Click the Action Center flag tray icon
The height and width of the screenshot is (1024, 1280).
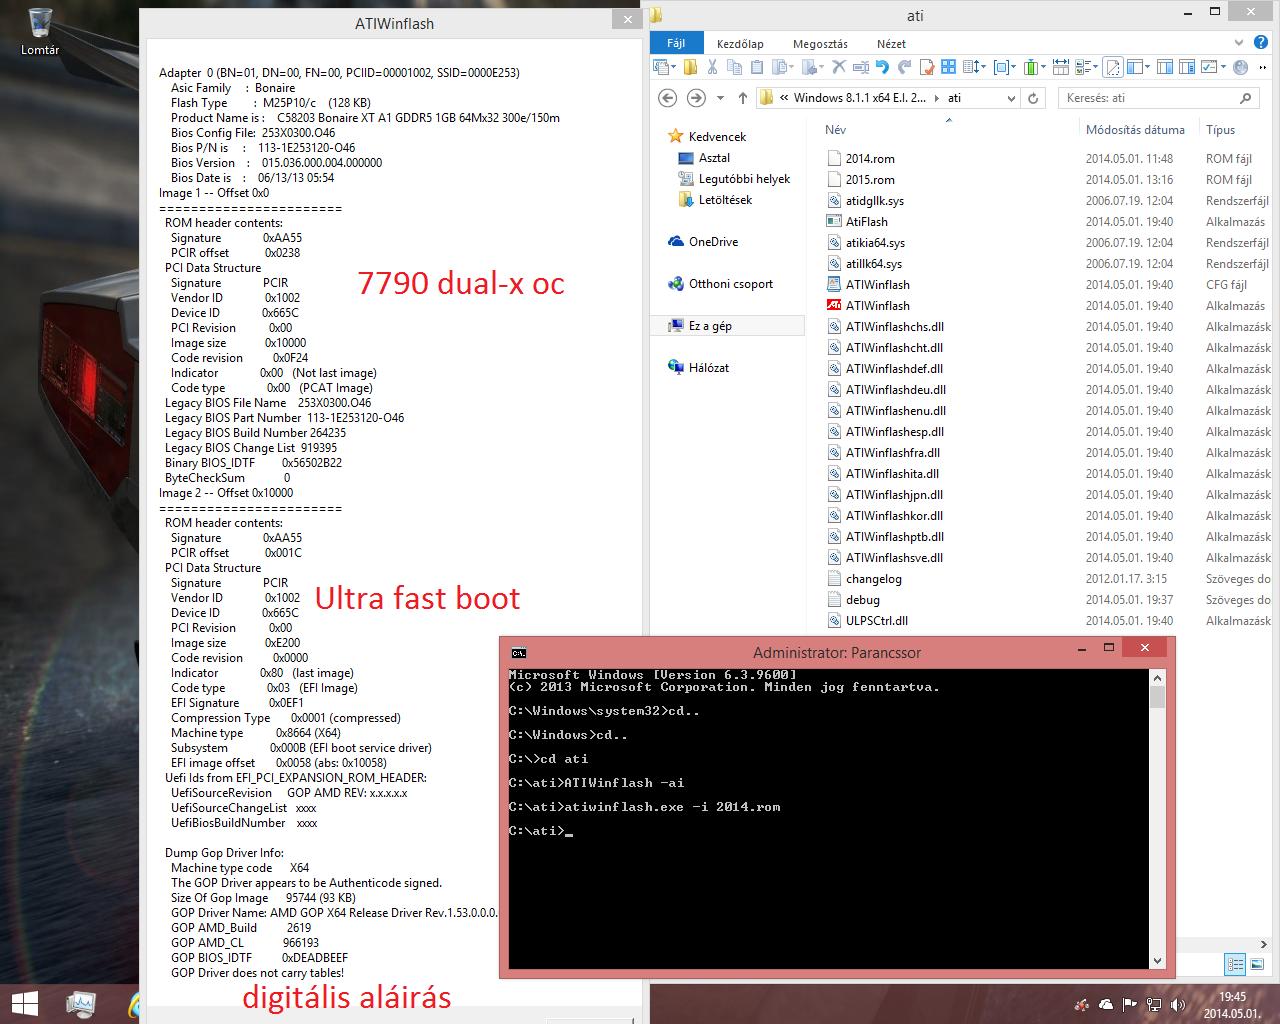coord(1129,1005)
